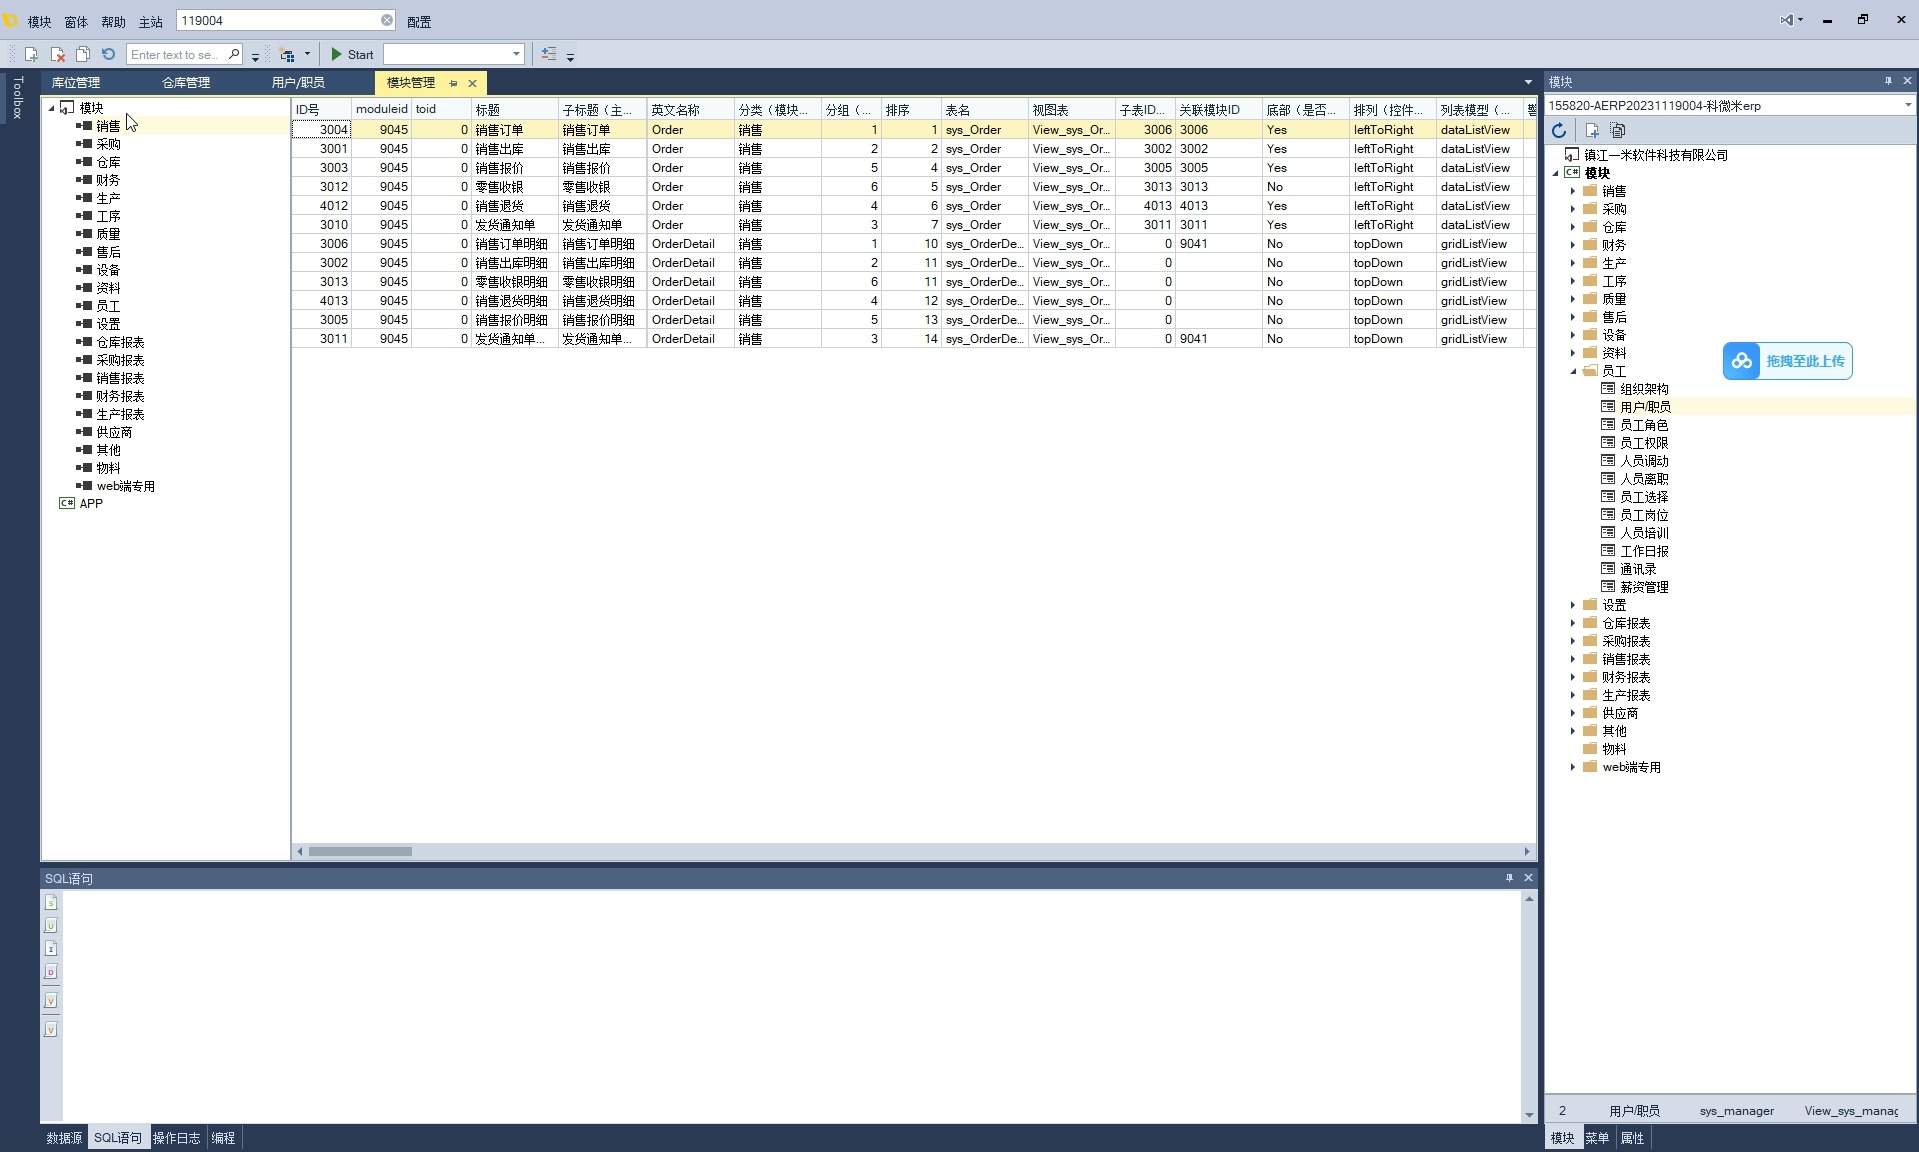Click the Start button in the toolbar

pyautogui.click(x=351, y=54)
